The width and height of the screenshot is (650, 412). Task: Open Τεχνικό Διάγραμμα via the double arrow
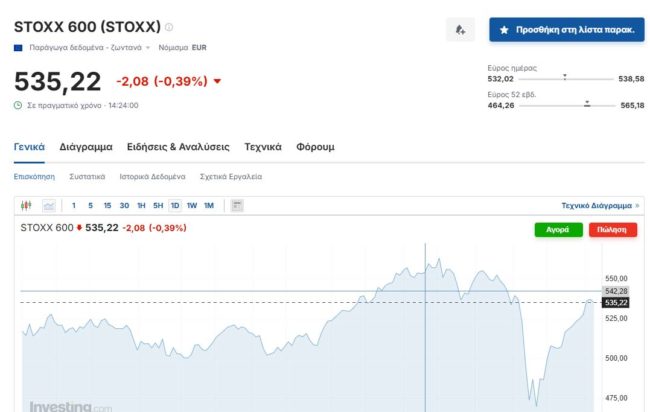[x=637, y=205]
